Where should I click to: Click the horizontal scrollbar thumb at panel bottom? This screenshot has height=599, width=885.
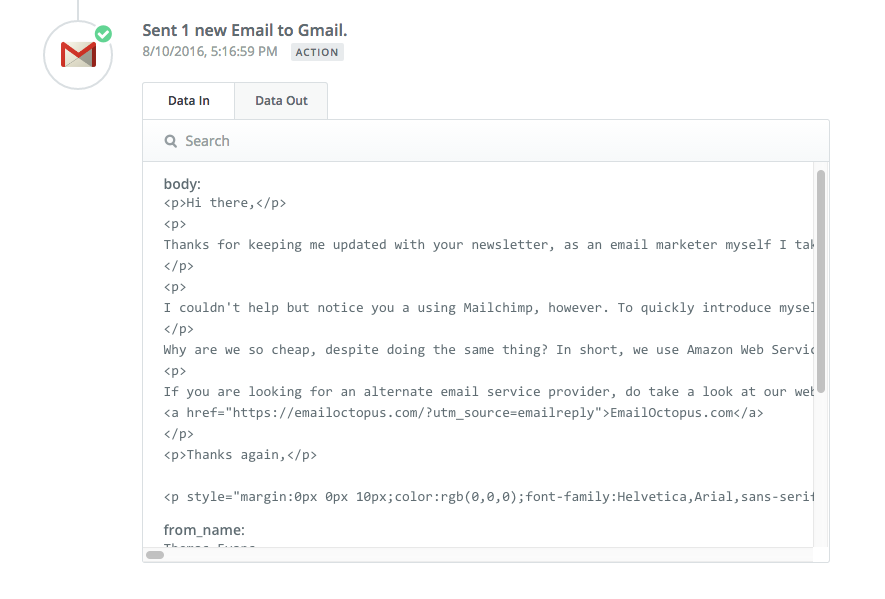155,554
